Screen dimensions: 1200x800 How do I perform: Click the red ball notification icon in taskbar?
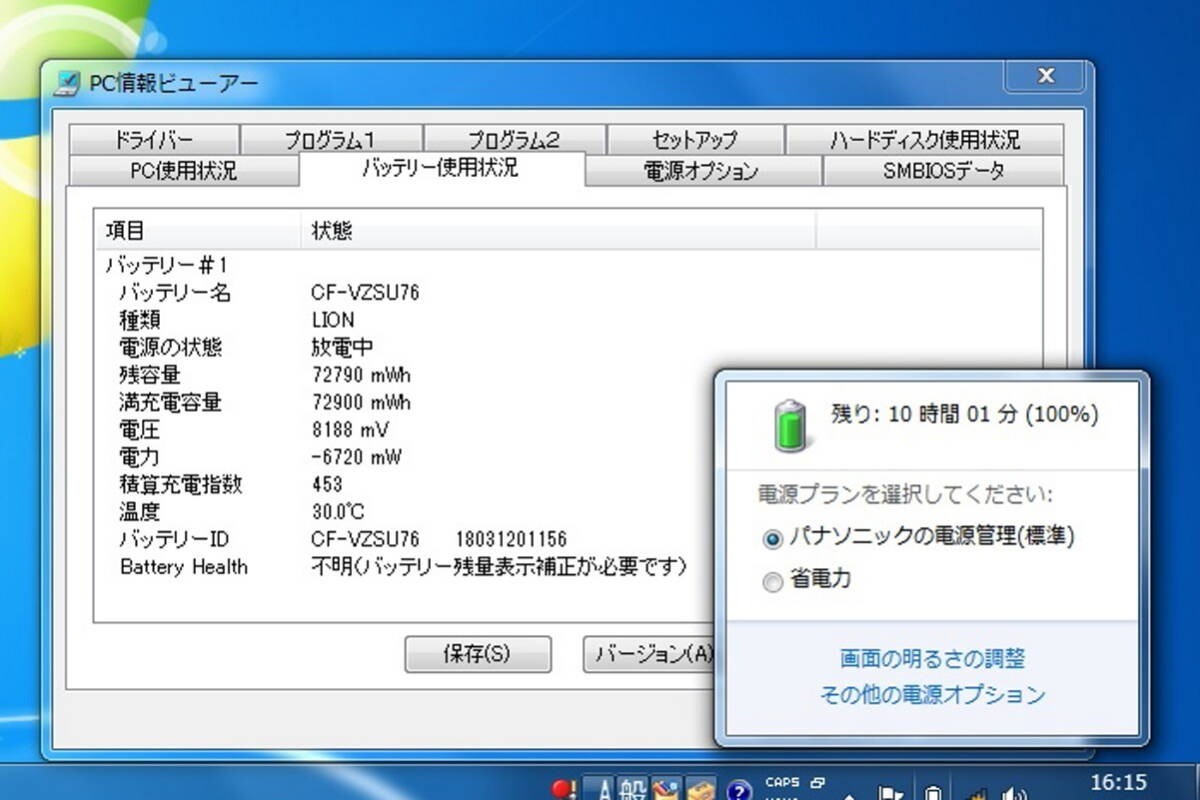pos(565,790)
